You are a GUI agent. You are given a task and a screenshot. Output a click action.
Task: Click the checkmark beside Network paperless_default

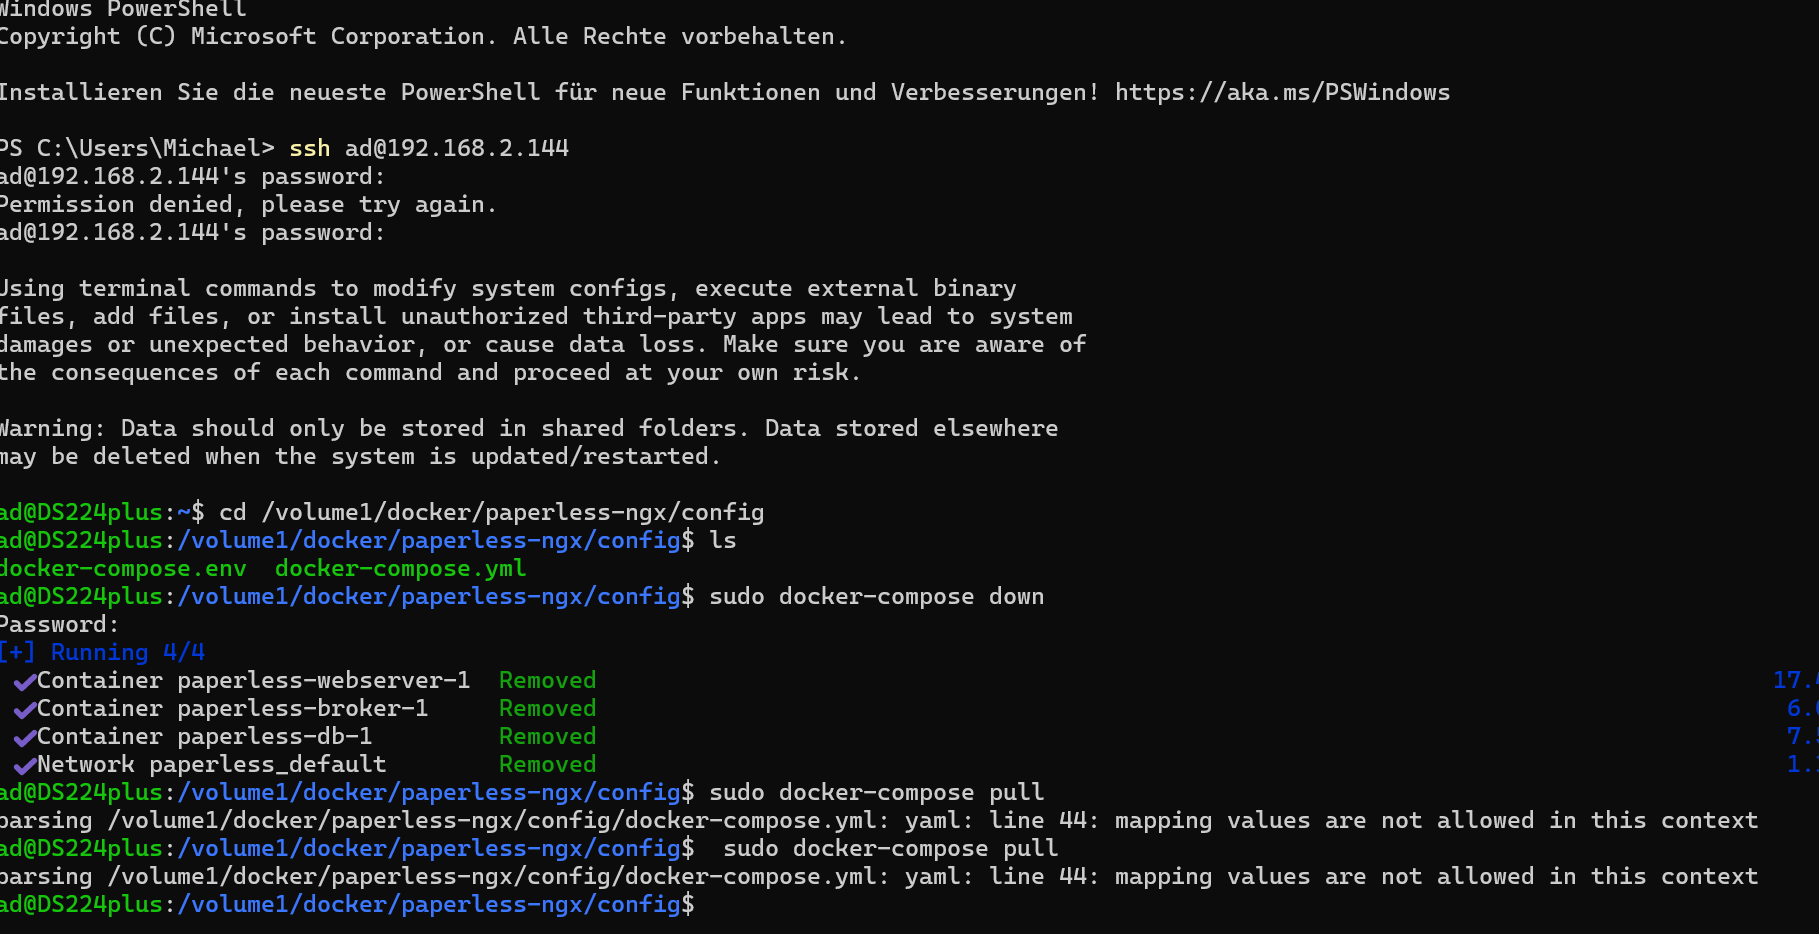25,766
